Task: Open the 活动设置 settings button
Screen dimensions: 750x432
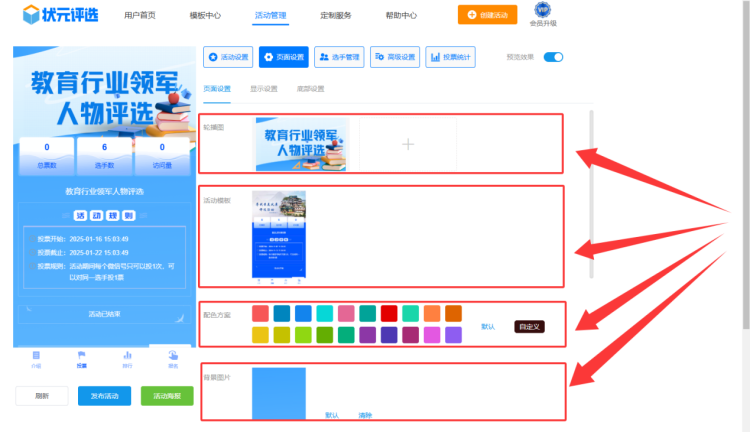Action: point(228,58)
